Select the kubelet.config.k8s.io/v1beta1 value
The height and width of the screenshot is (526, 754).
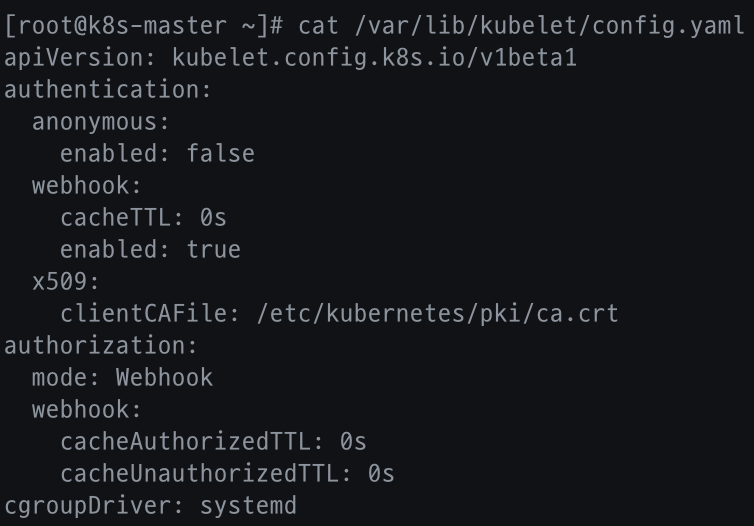[375, 59]
